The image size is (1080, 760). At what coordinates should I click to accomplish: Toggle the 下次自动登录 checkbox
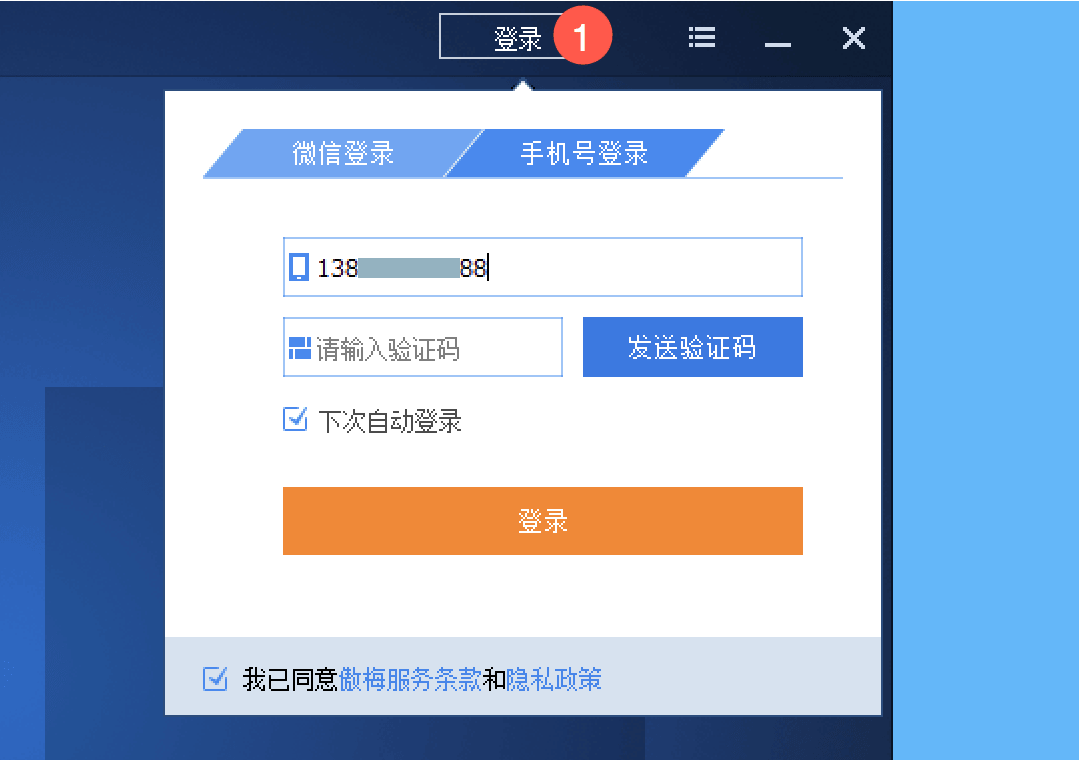[x=295, y=419]
